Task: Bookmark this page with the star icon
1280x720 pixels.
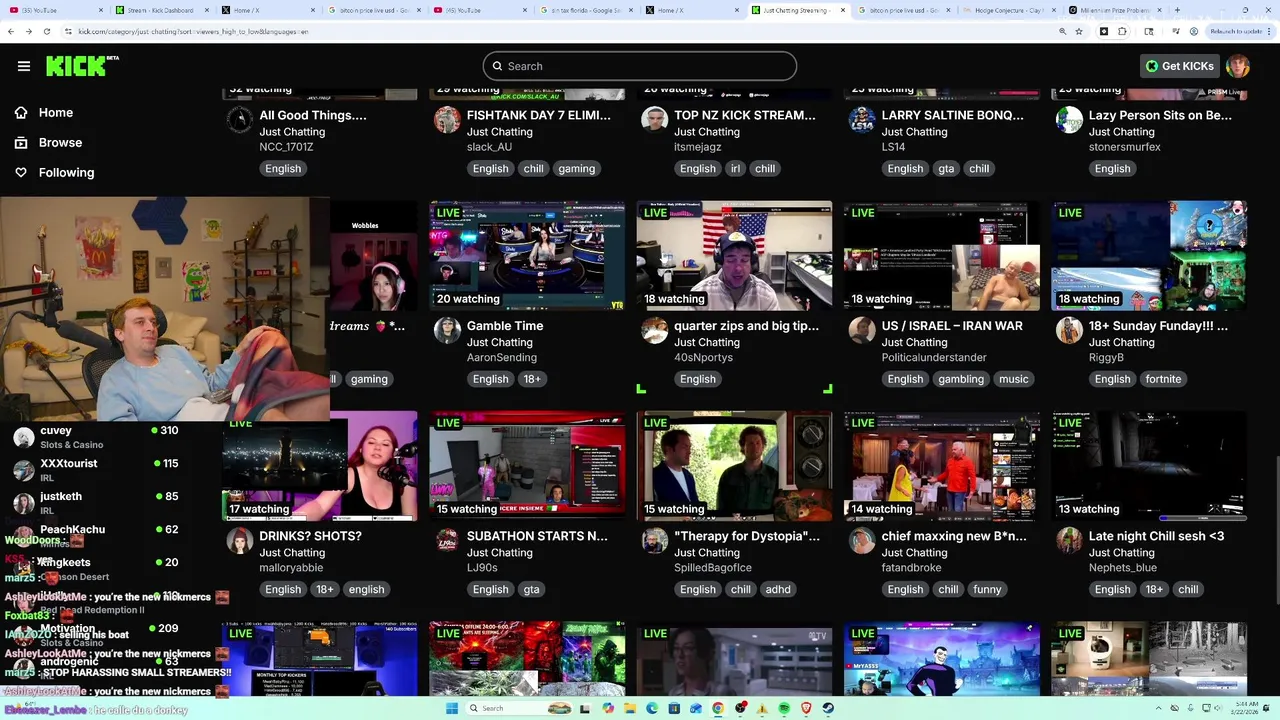Action: 1079,31
